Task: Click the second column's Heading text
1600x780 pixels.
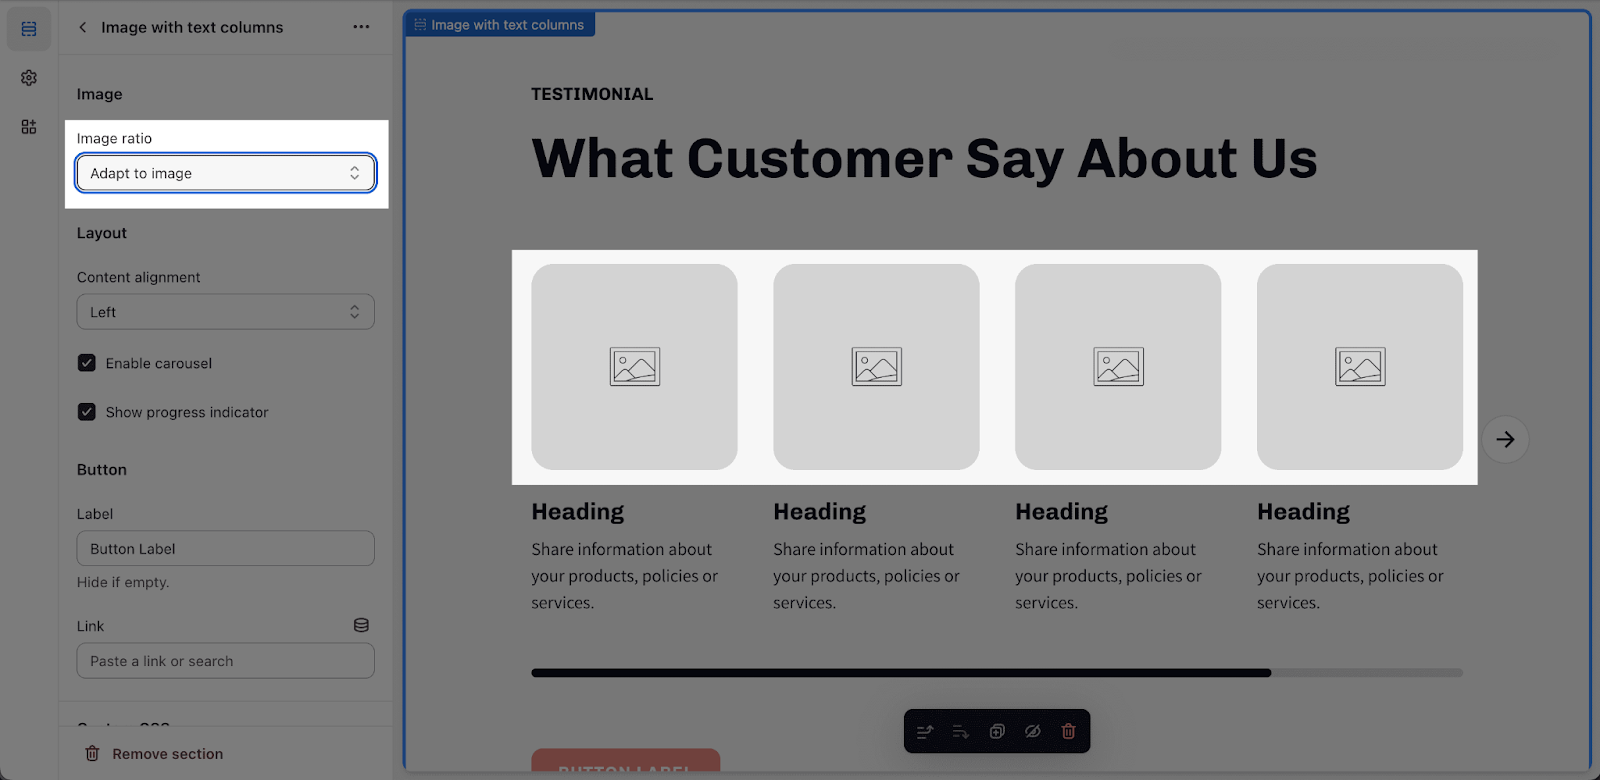Action: pos(820,512)
